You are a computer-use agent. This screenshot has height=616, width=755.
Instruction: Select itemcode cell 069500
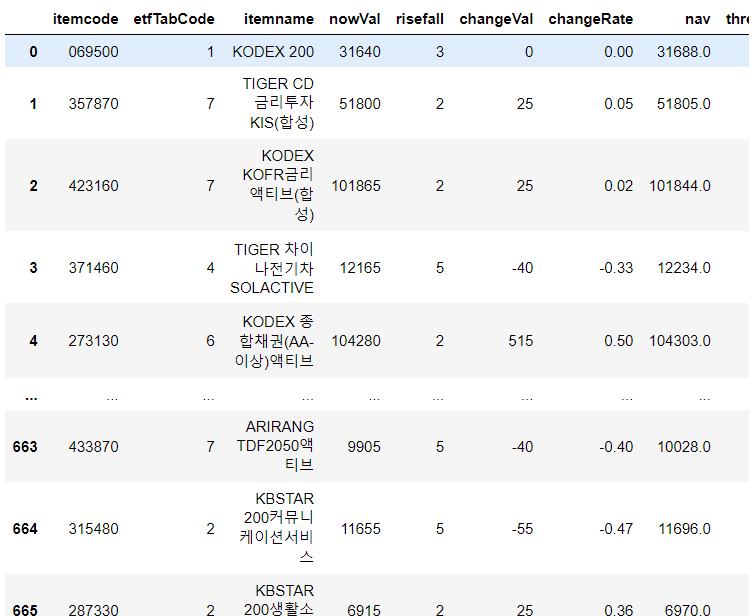click(x=93, y=52)
